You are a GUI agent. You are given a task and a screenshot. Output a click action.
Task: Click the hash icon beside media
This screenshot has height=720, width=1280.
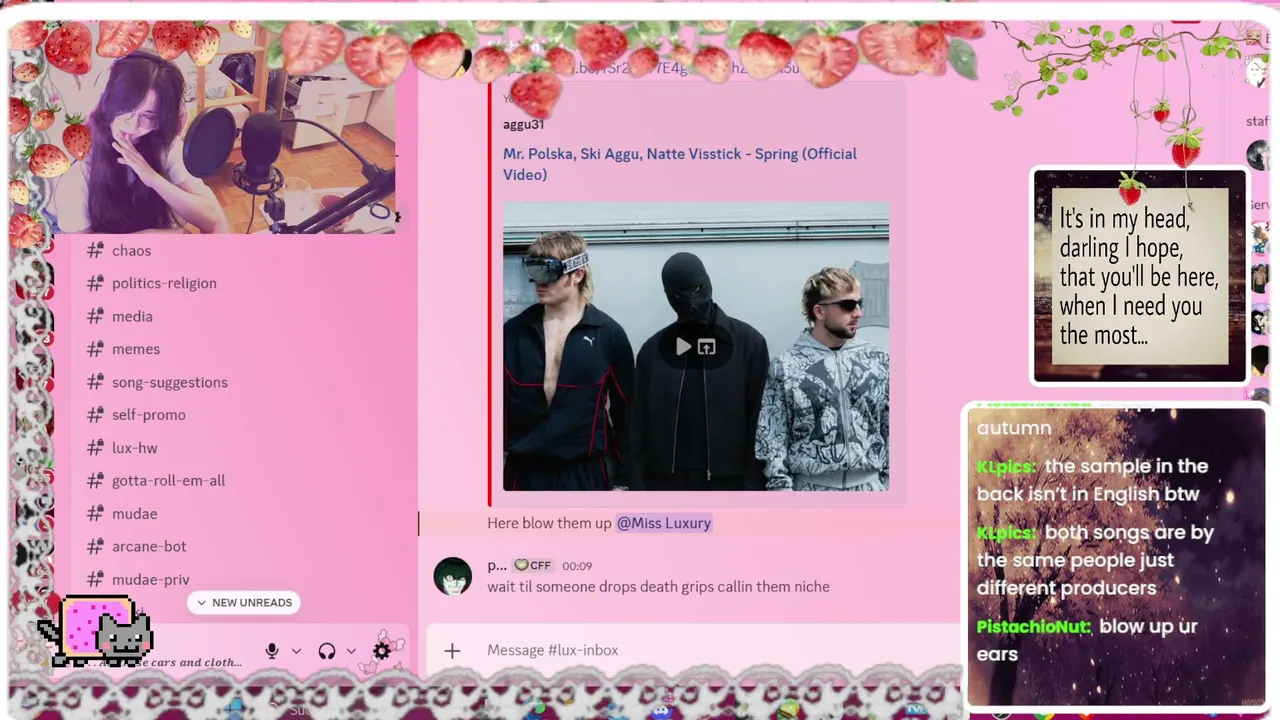[x=95, y=316]
